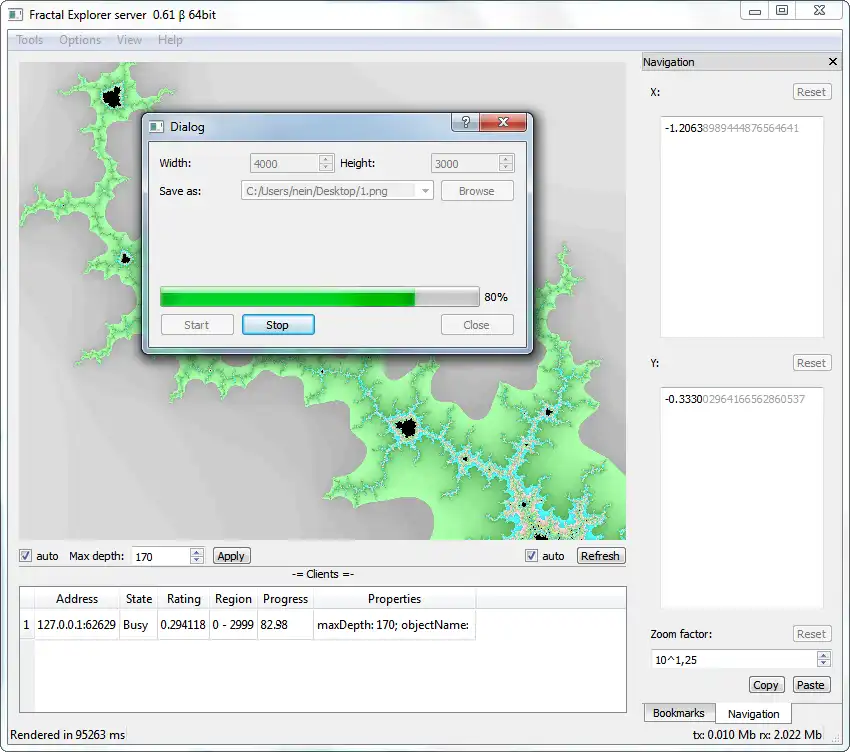Click the Properties column header
The width and height of the screenshot is (850, 752).
pos(395,599)
